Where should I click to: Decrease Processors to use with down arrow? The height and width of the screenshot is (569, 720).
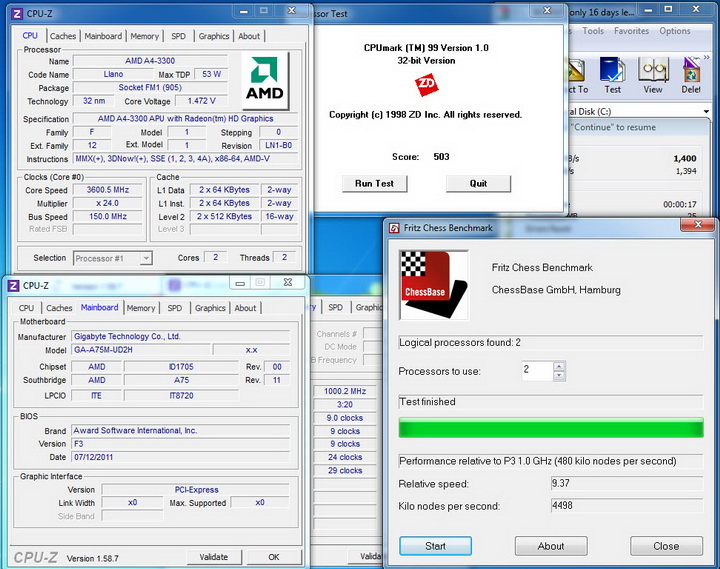559,375
